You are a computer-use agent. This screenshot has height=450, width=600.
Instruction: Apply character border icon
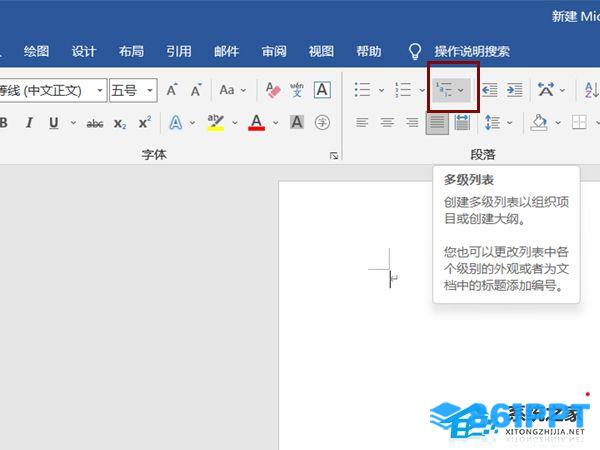click(322, 90)
